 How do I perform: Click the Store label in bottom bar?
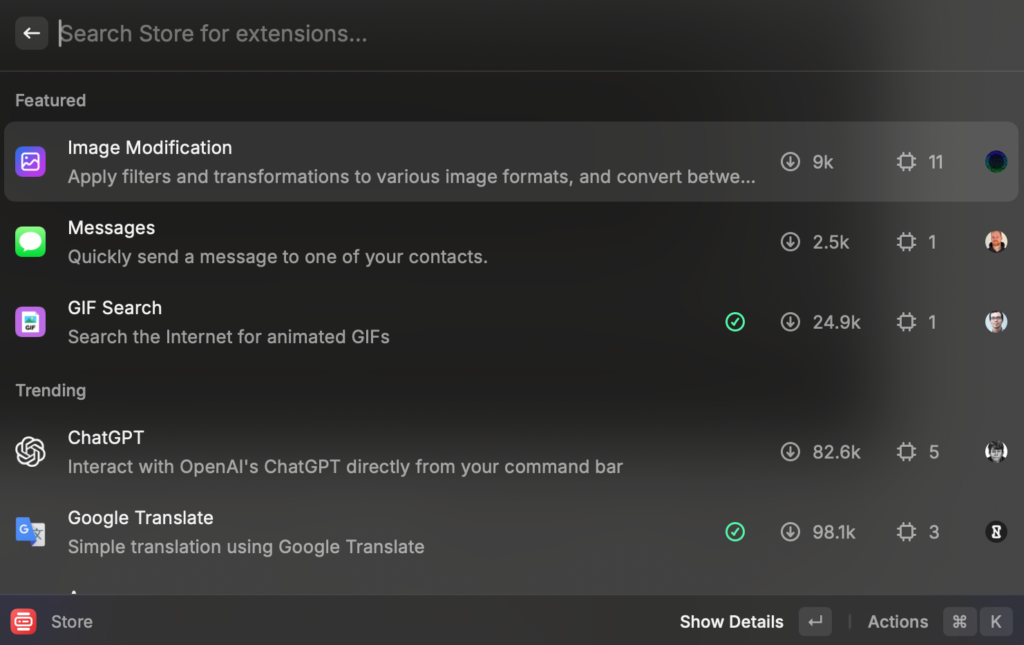tap(72, 621)
